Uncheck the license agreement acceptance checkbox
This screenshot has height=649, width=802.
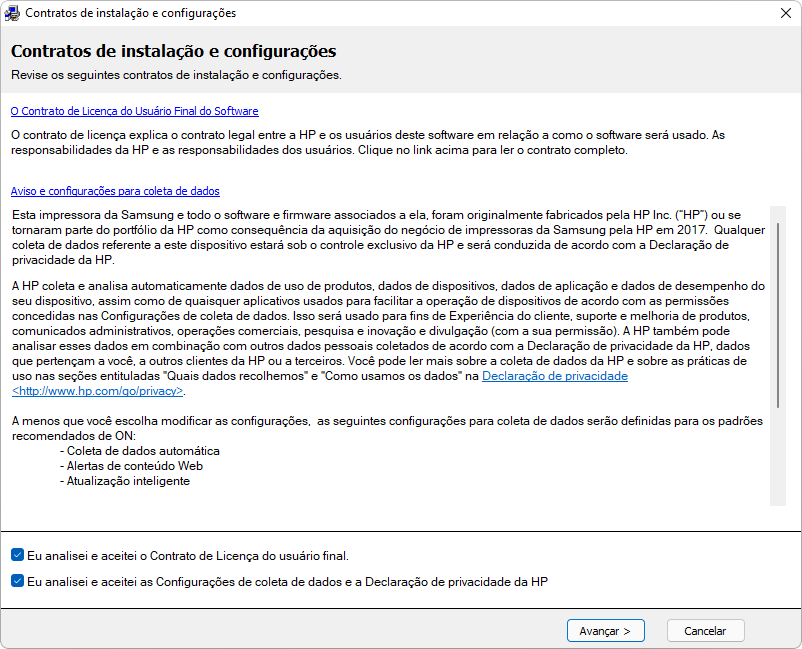[17, 555]
